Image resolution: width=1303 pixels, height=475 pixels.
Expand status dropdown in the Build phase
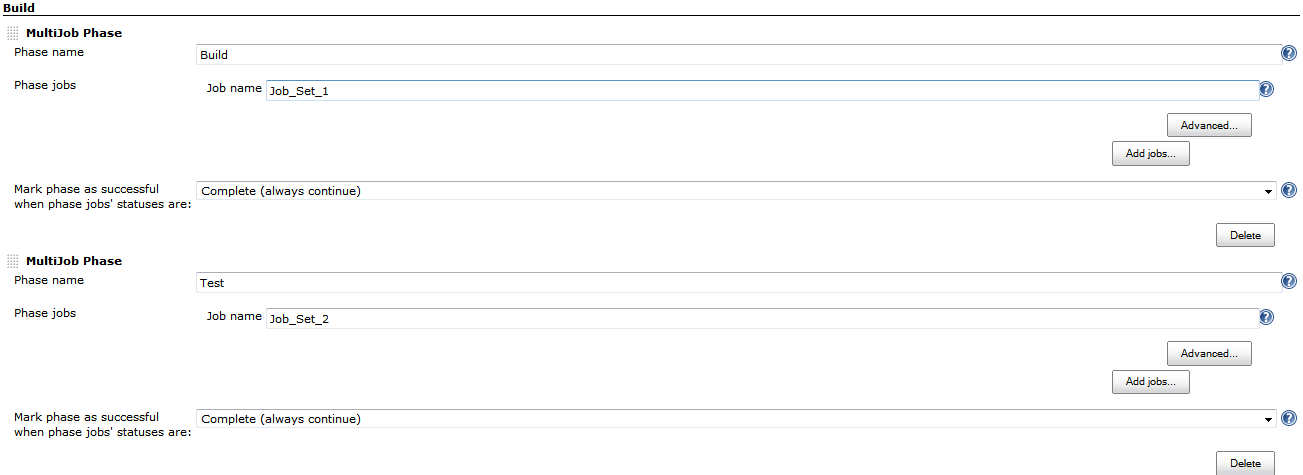(737, 191)
